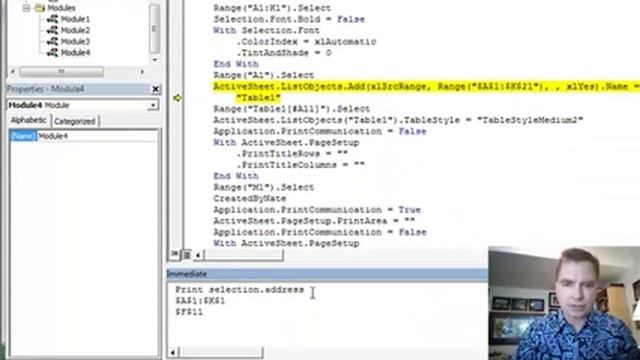The image size is (640, 360).
Task: Click the Range("M1").Select line
Action: pyautogui.click(x=264, y=187)
